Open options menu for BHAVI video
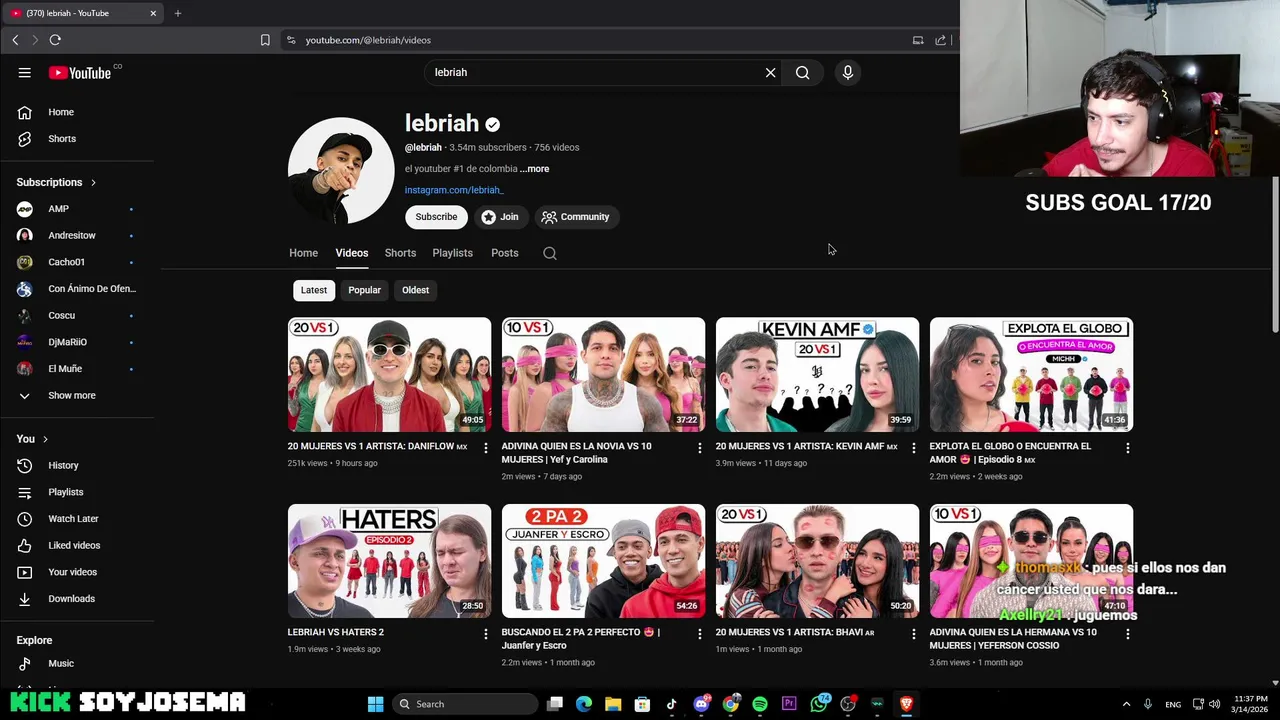This screenshot has height=720, width=1280. click(x=914, y=634)
